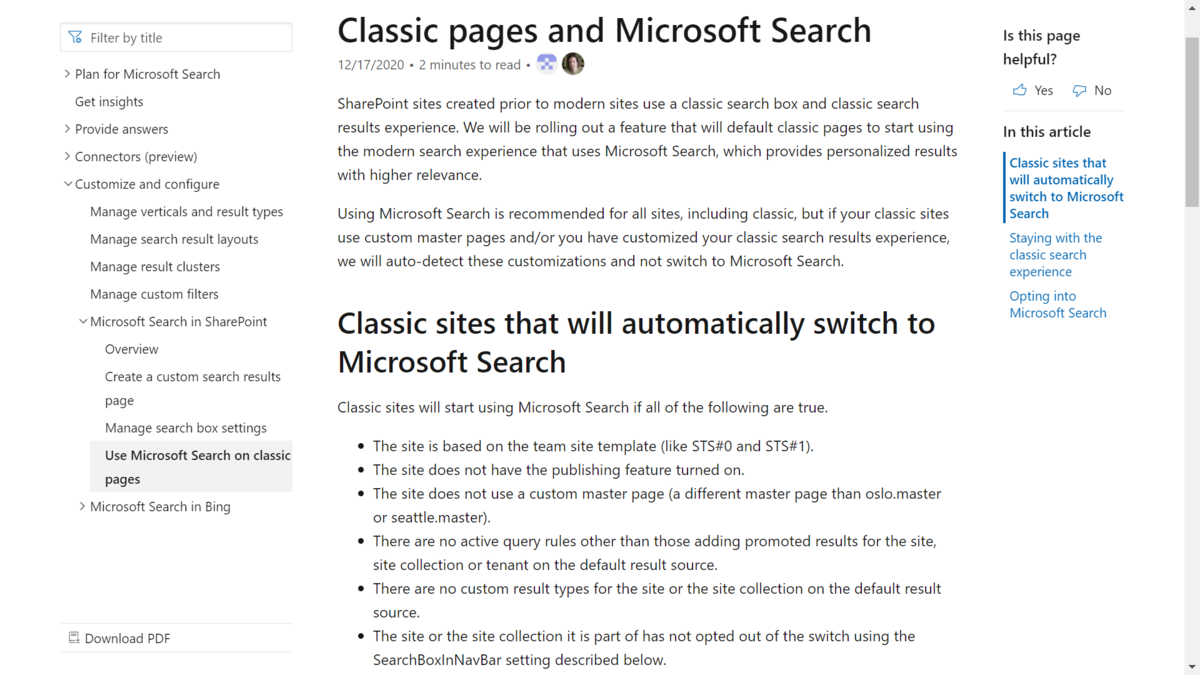Open the purple contributors group avatar
The image size is (1200, 675).
coord(547,64)
